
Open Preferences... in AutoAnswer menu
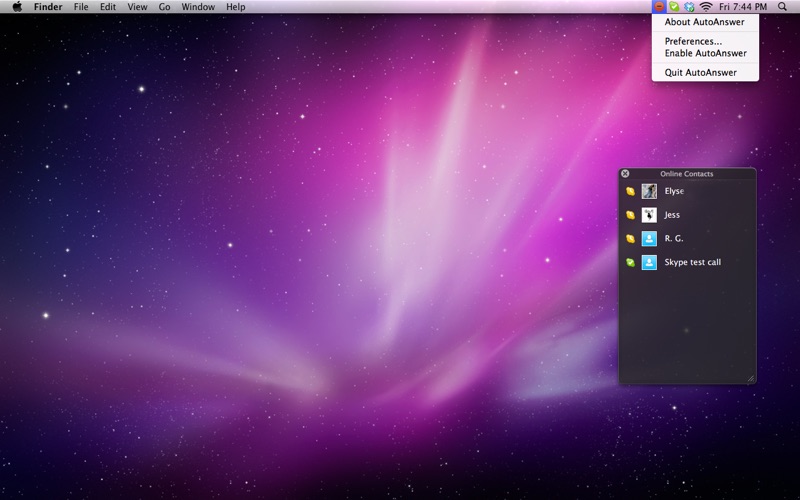tap(693, 41)
